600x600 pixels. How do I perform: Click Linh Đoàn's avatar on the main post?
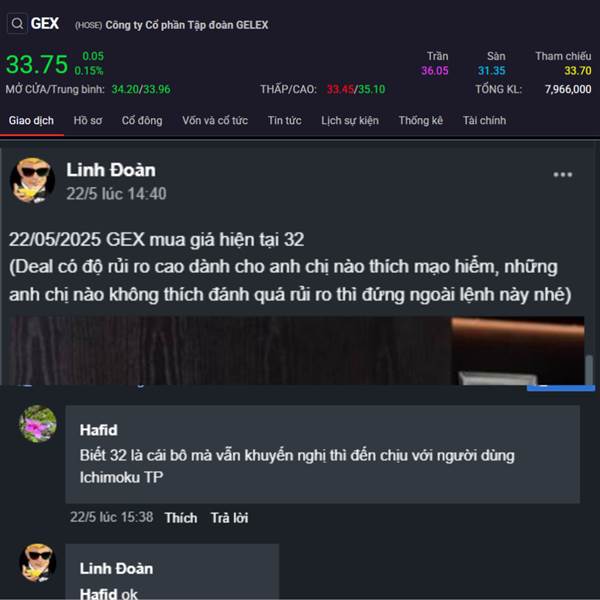(x=32, y=180)
